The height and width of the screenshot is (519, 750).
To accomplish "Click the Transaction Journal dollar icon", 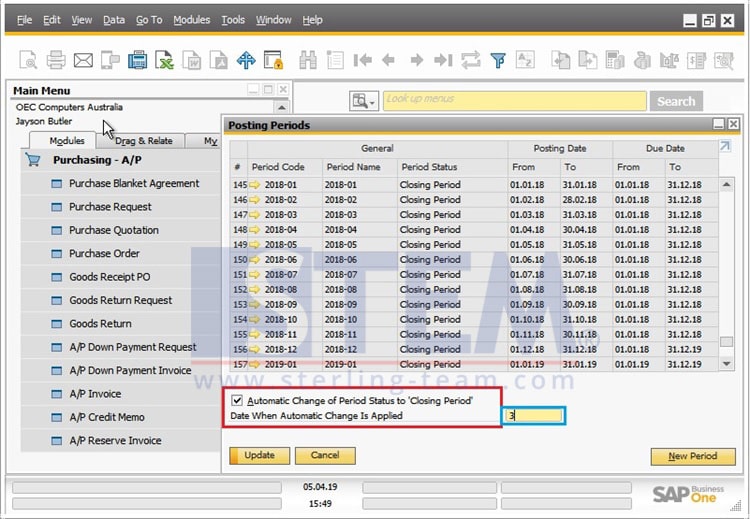I will pyautogui.click(x=696, y=60).
